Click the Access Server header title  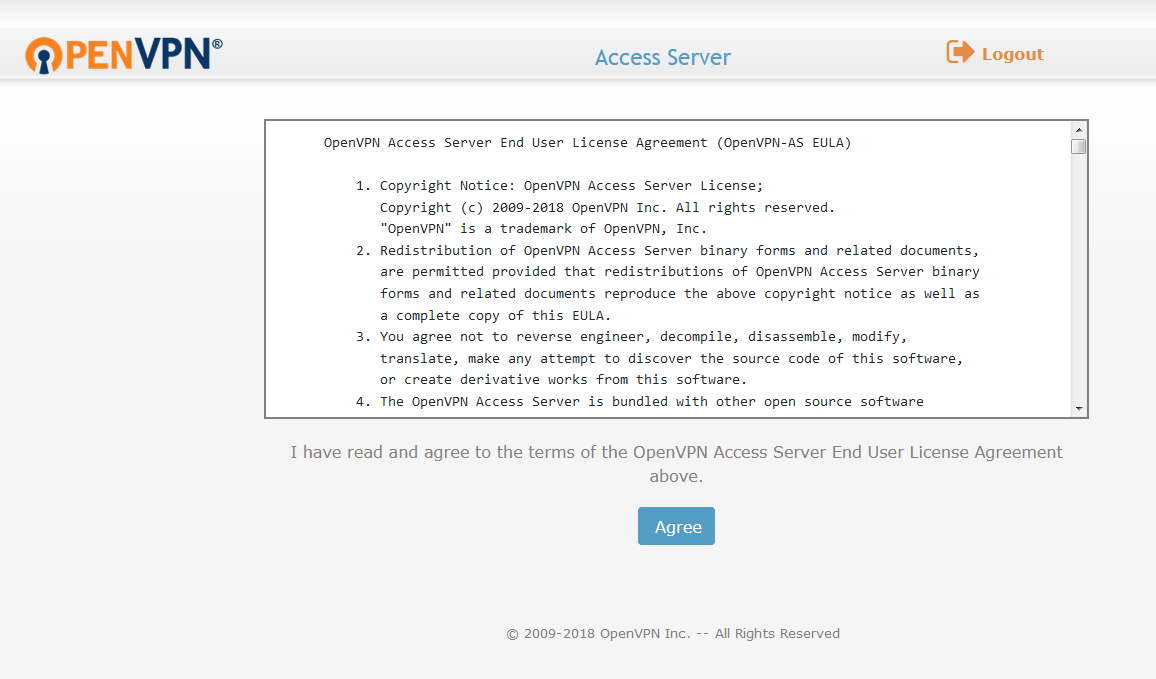tap(663, 58)
